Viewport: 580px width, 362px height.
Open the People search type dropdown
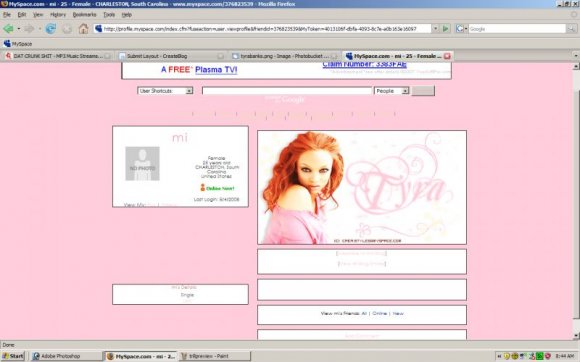[391, 91]
